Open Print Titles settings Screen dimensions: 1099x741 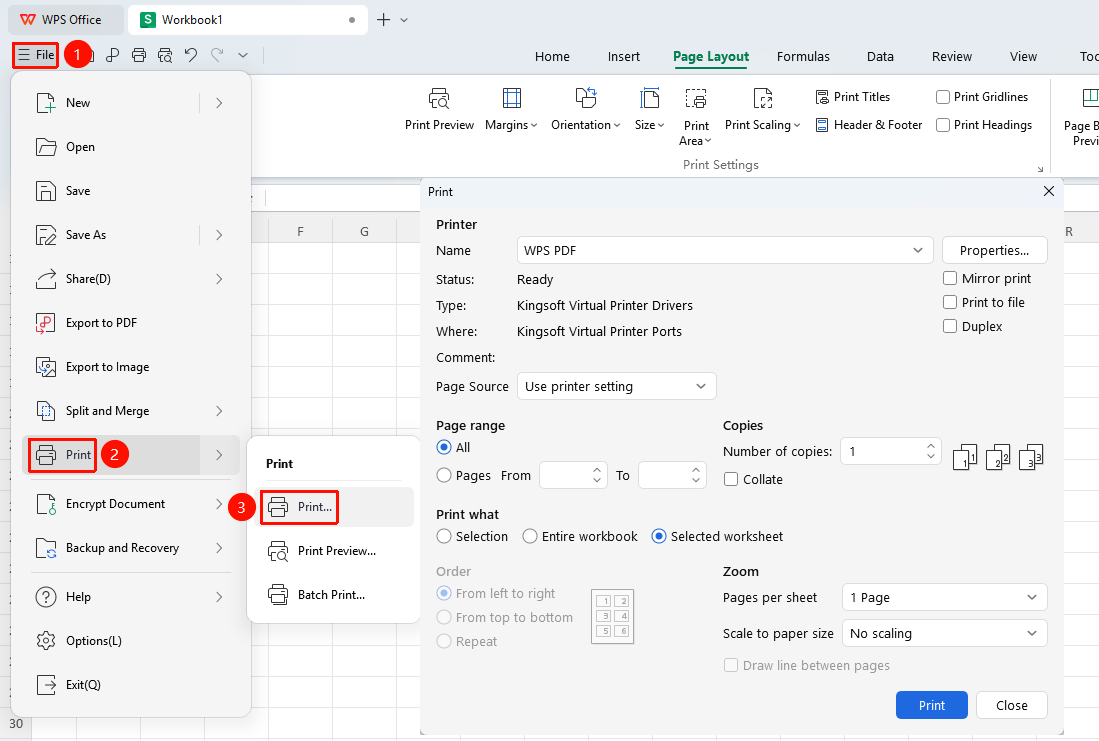853,97
